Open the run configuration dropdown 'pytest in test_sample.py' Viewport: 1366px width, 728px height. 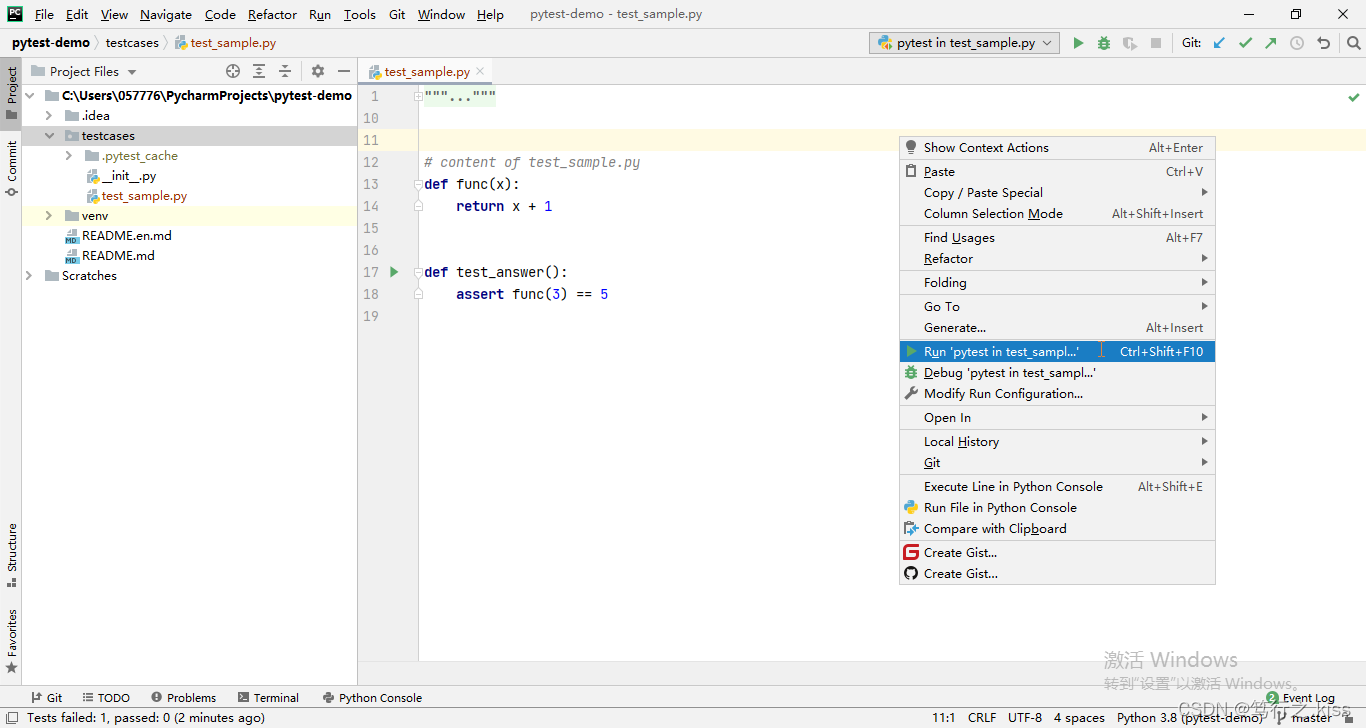pos(965,43)
